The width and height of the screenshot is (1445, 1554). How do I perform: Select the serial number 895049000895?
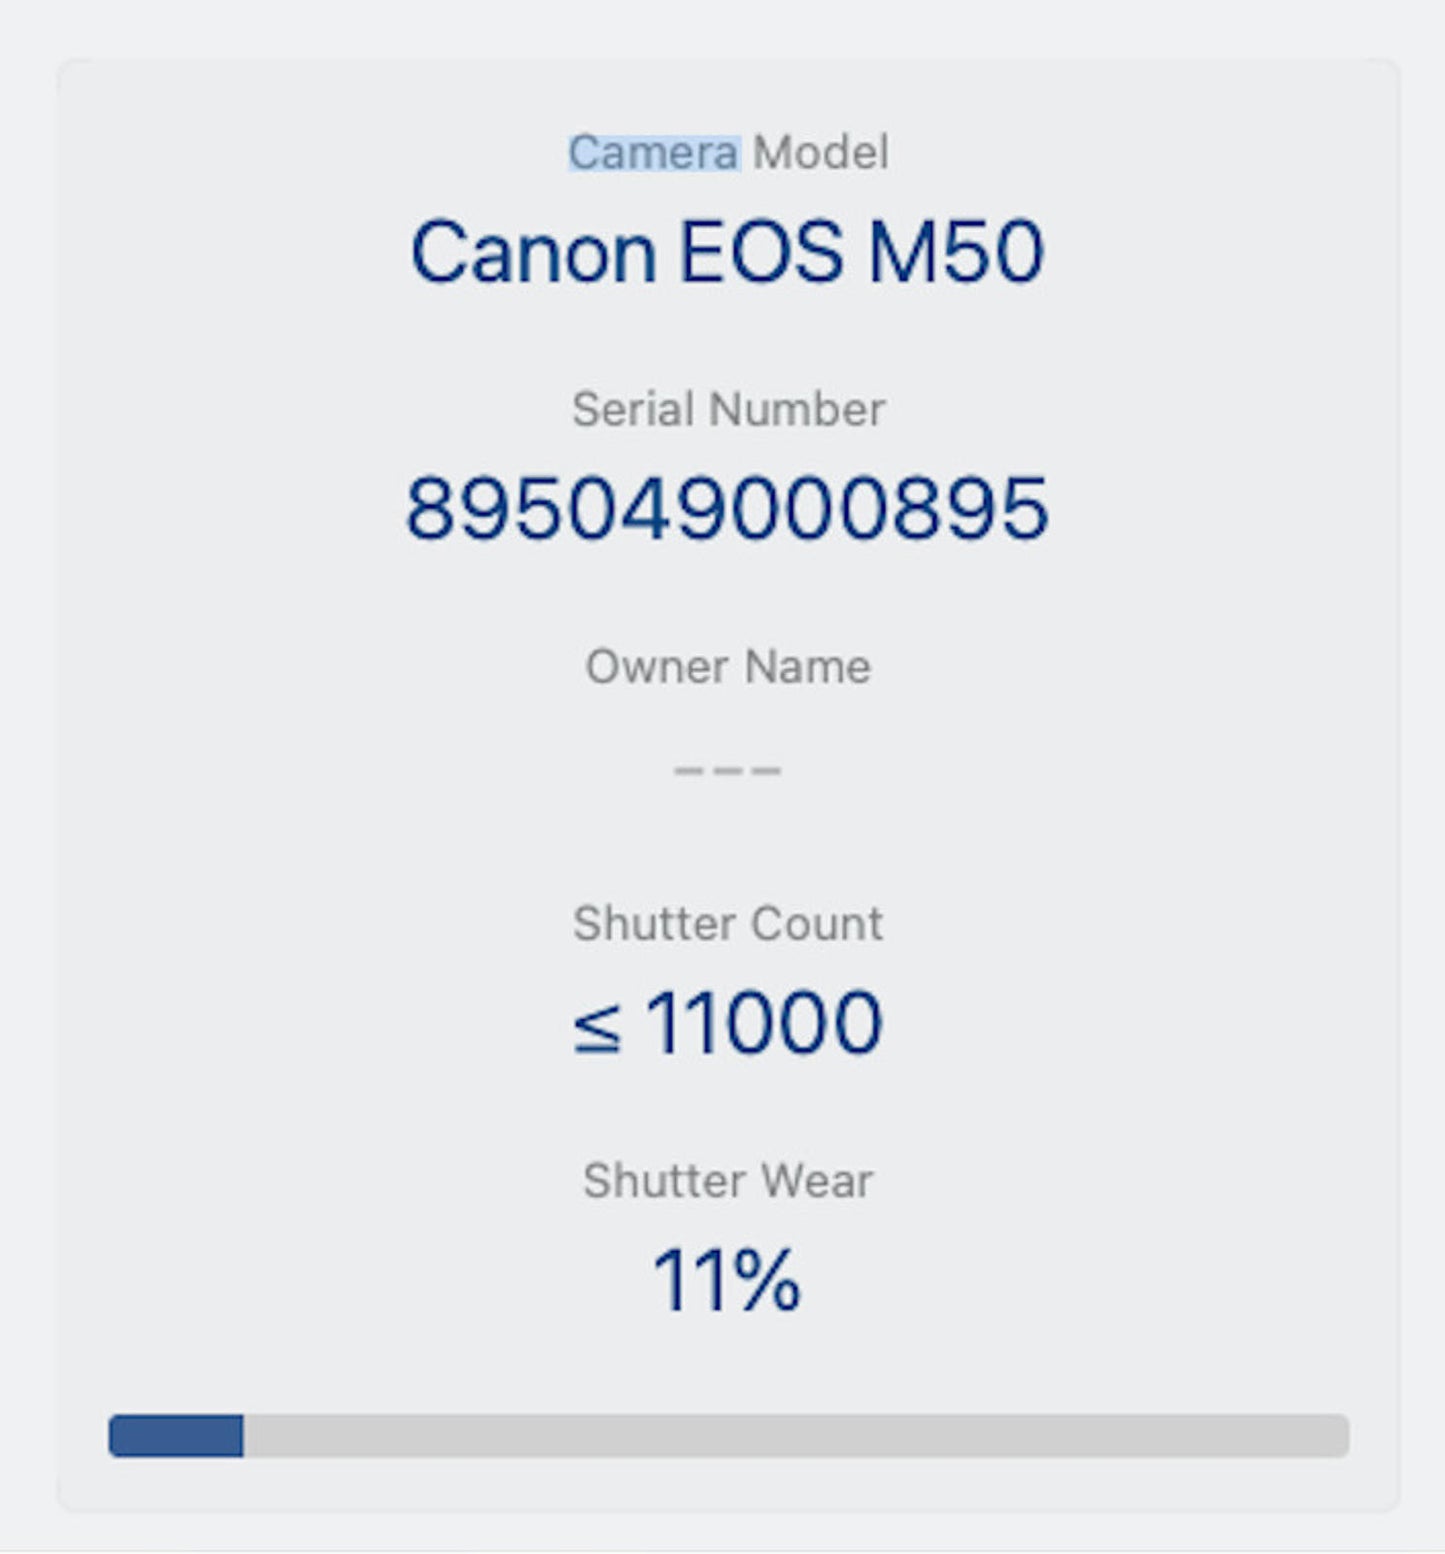[727, 509]
